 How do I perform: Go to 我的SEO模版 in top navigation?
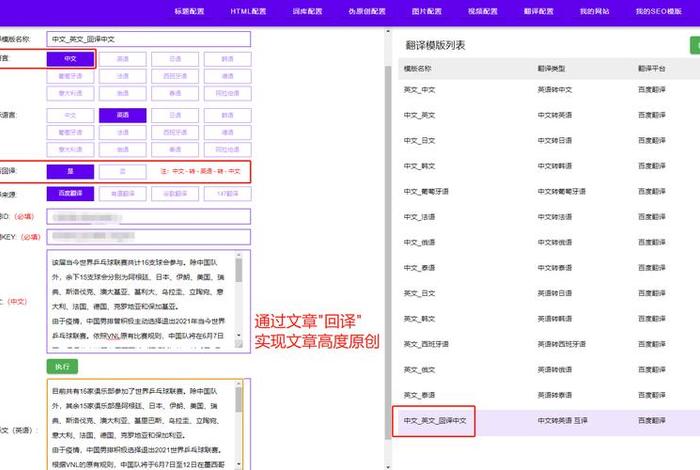pyautogui.click(x=659, y=11)
